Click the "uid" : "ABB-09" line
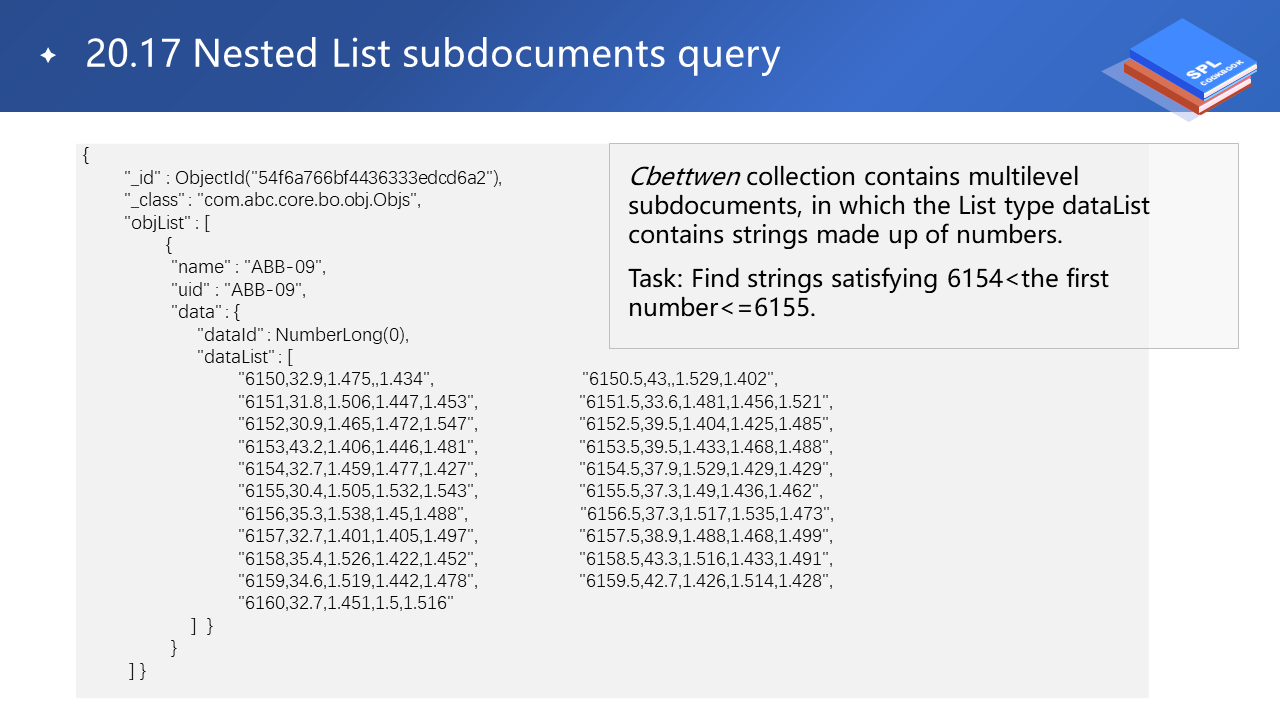1280x720 pixels. [238, 289]
